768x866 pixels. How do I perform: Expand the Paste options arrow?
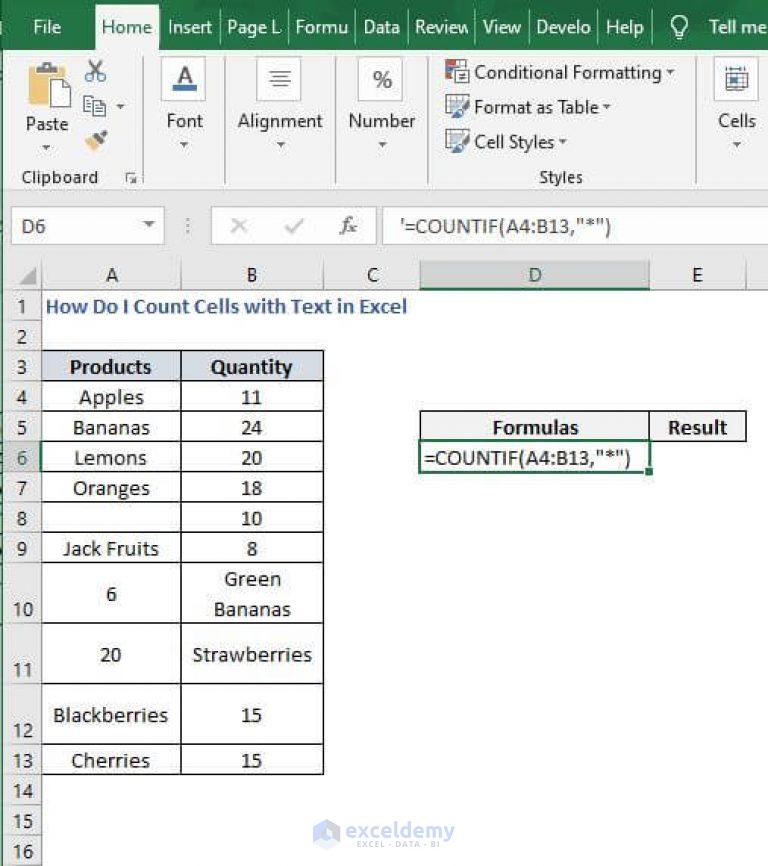[x=46, y=147]
